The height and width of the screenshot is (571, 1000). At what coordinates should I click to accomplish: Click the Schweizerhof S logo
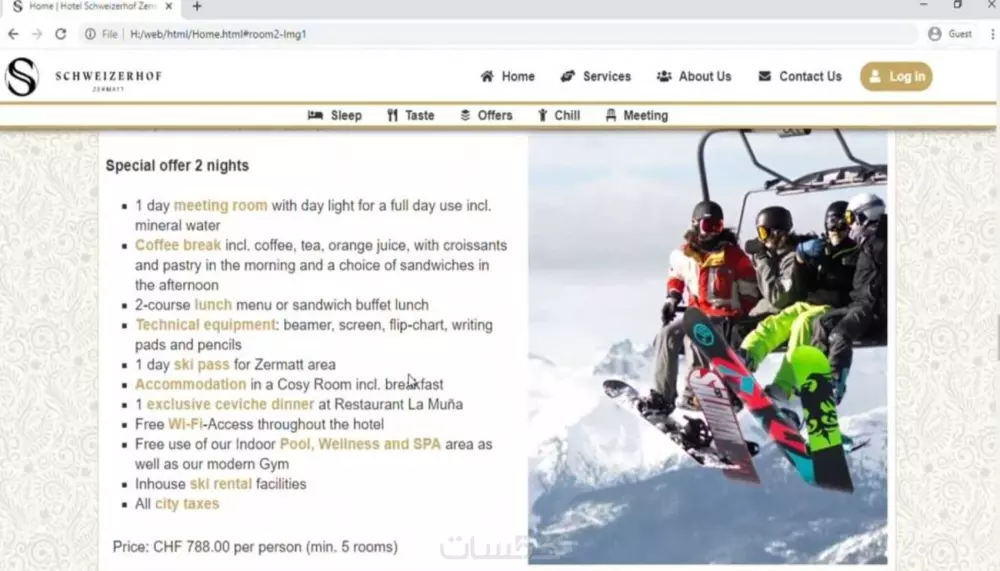[x=22, y=77]
